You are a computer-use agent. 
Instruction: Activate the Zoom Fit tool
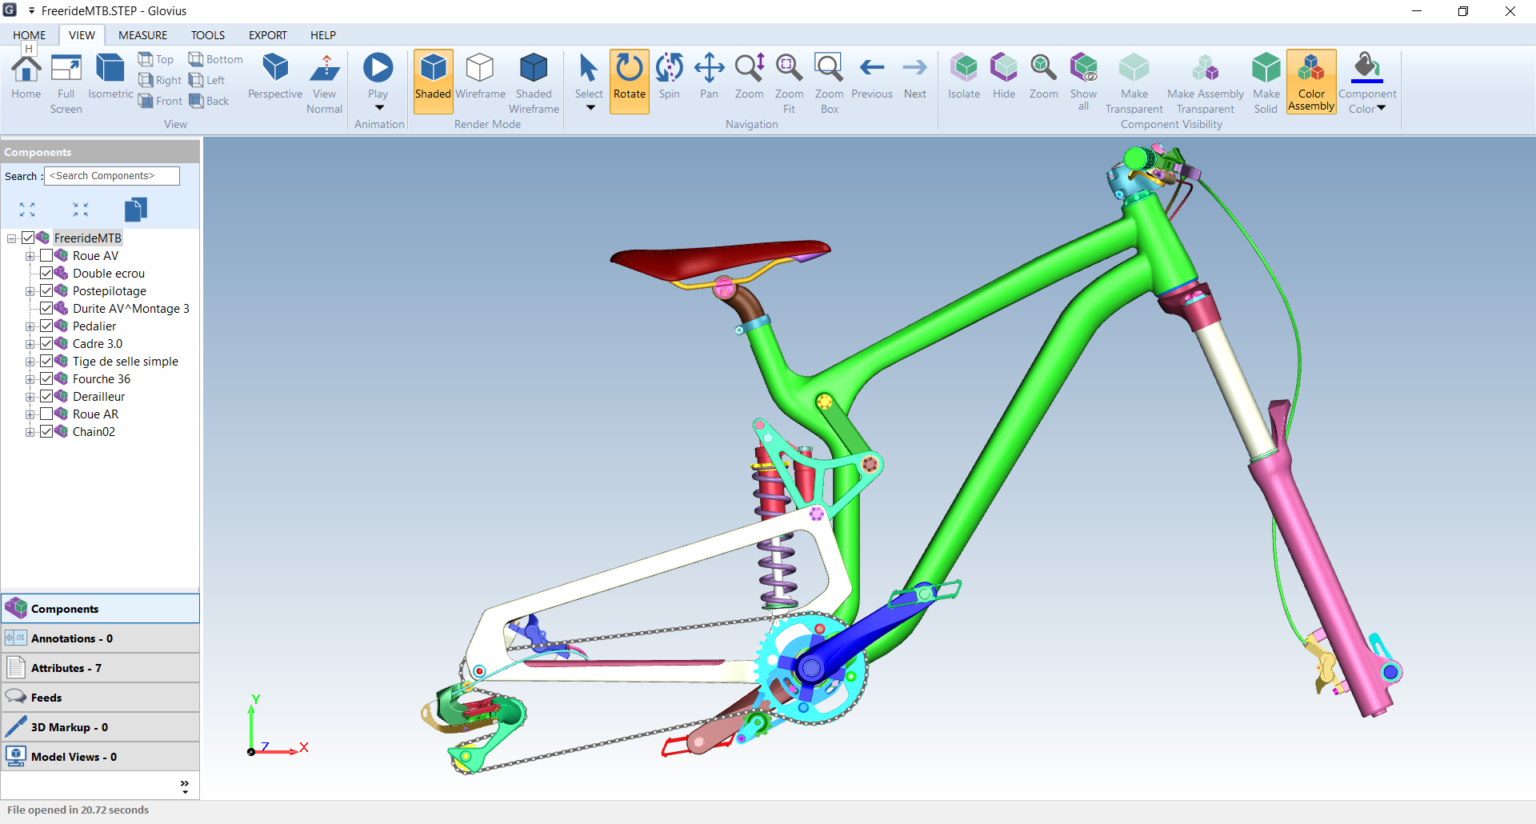coord(789,70)
